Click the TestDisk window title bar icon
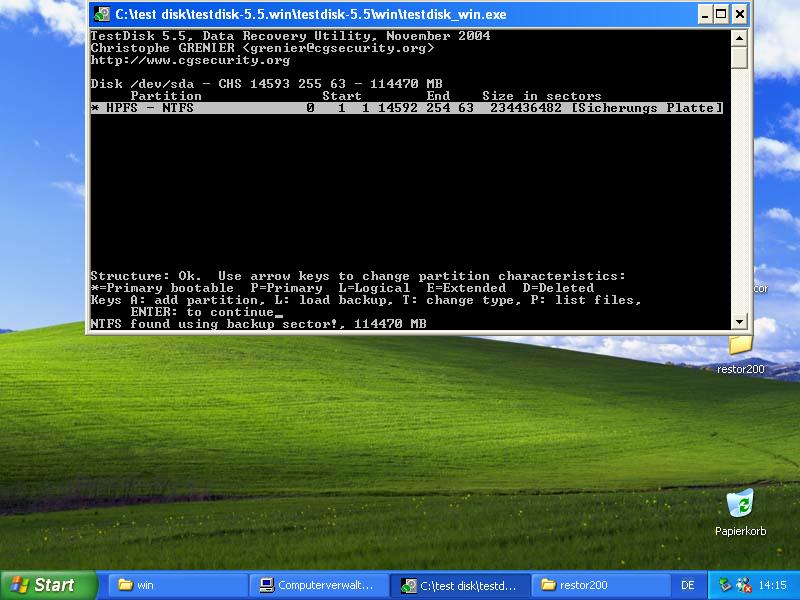The width and height of the screenshot is (800, 600). tap(102, 14)
